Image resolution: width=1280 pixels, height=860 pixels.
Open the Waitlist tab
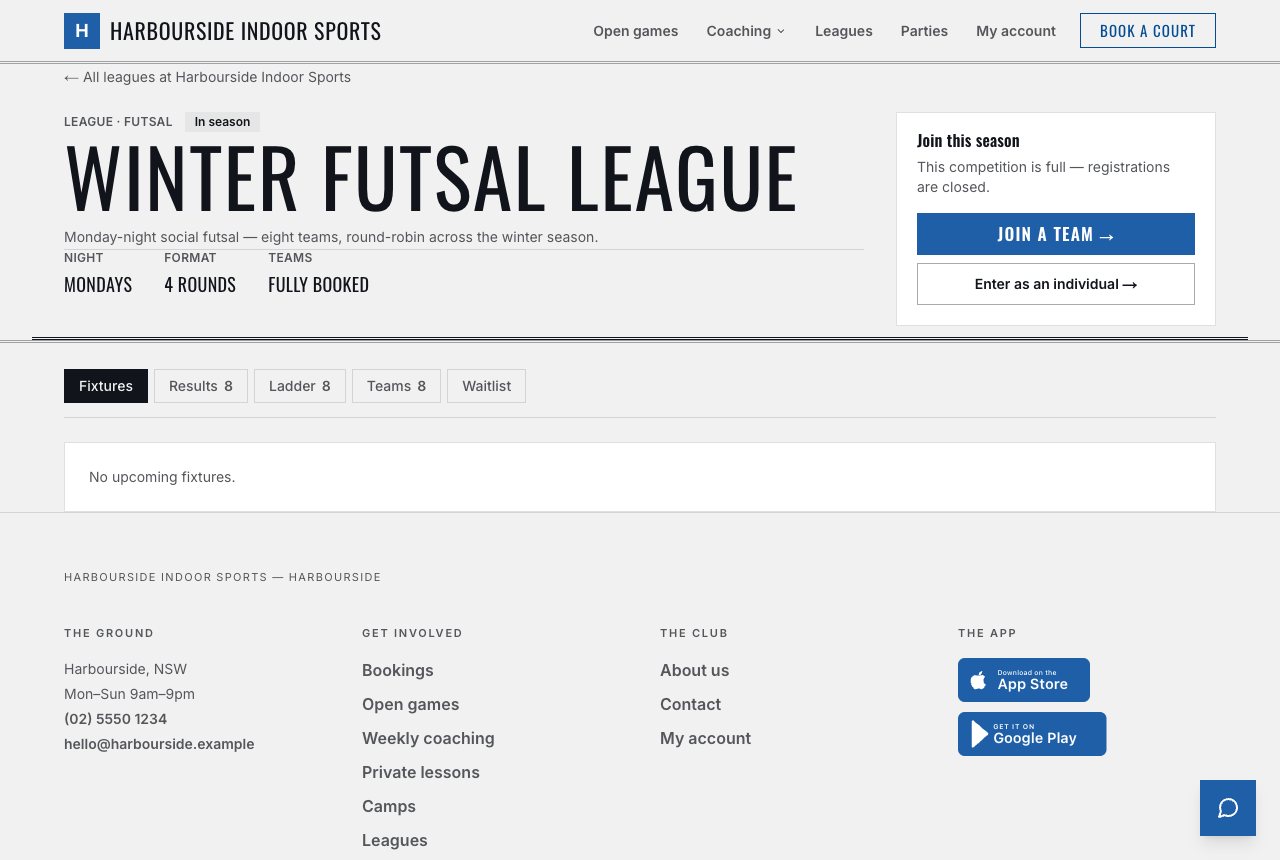point(486,386)
